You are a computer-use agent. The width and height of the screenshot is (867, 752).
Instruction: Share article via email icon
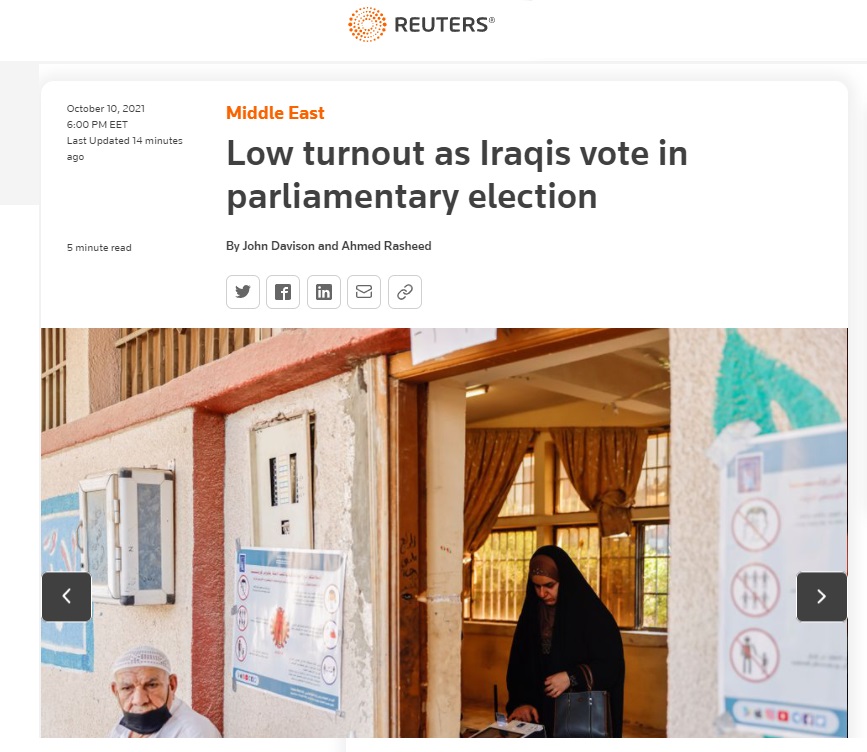pos(364,292)
